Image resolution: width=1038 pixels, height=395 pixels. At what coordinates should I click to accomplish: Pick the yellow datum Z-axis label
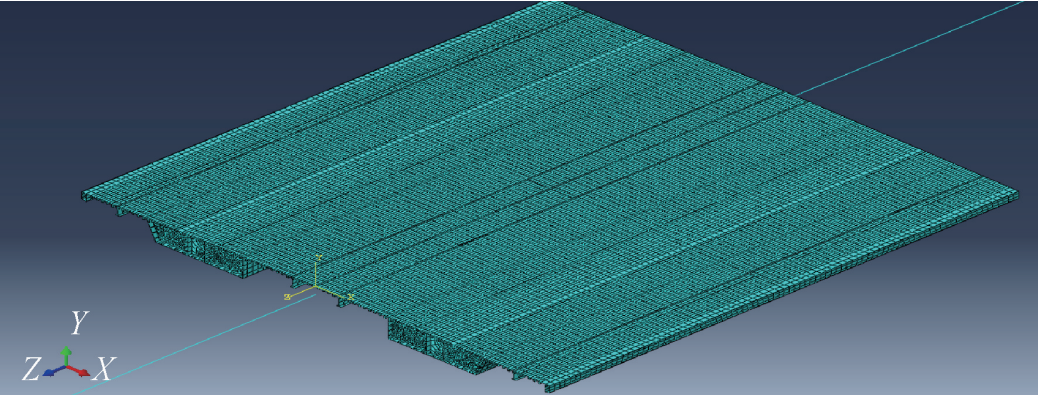[x=287, y=297]
